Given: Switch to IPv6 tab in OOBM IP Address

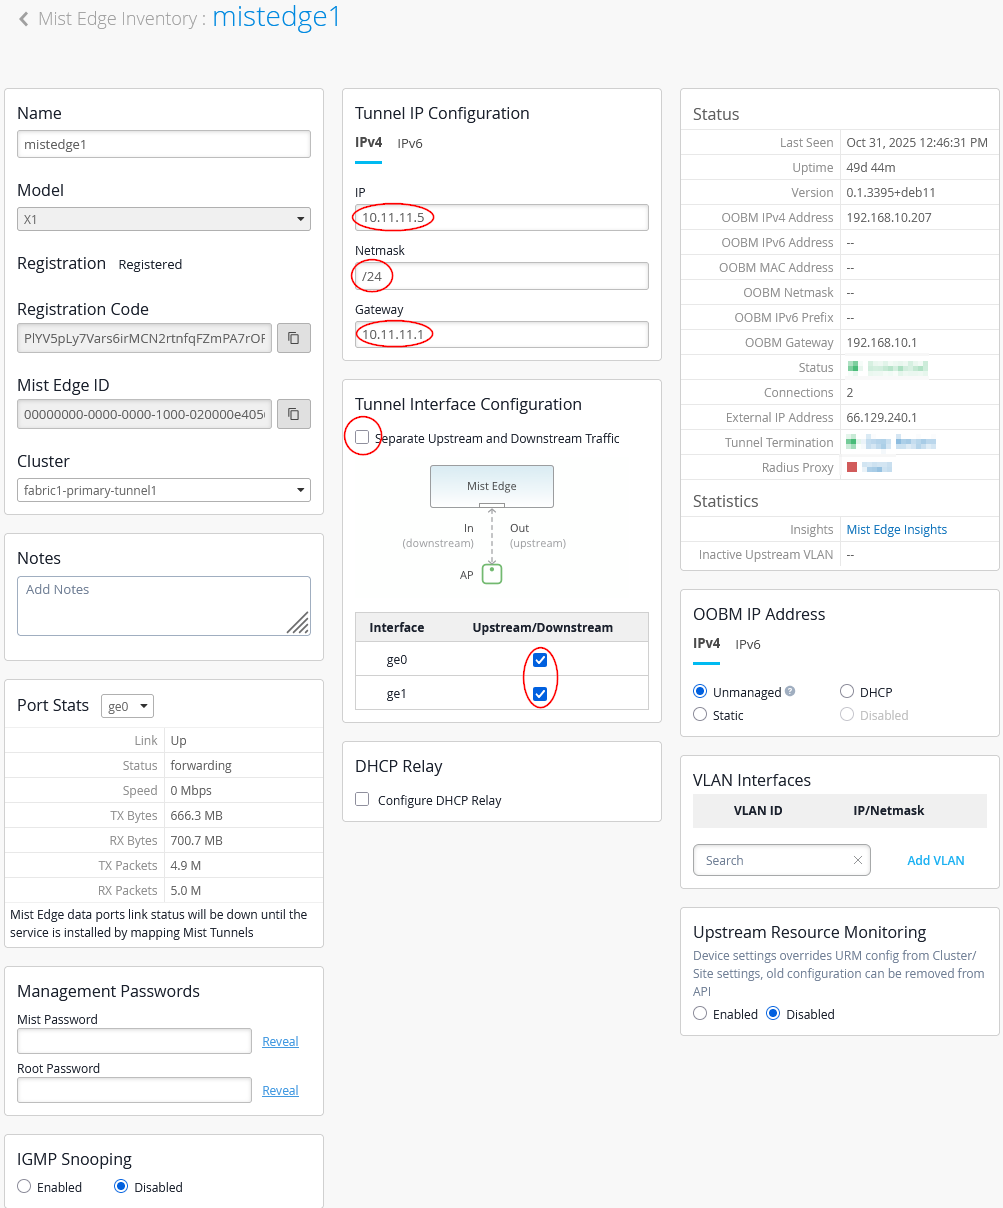Looking at the screenshot, I should [748, 644].
